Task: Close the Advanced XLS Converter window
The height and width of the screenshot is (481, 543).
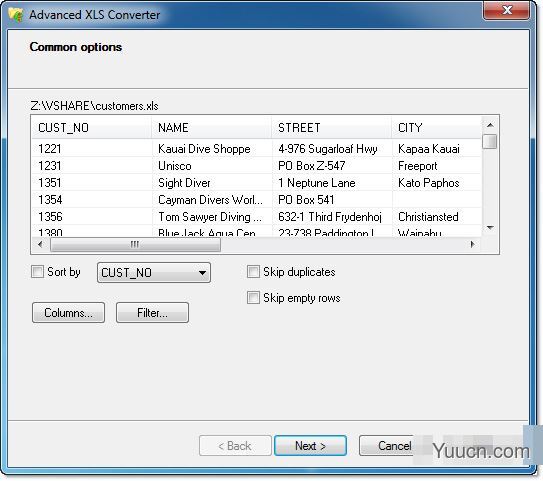Action: click(x=506, y=10)
